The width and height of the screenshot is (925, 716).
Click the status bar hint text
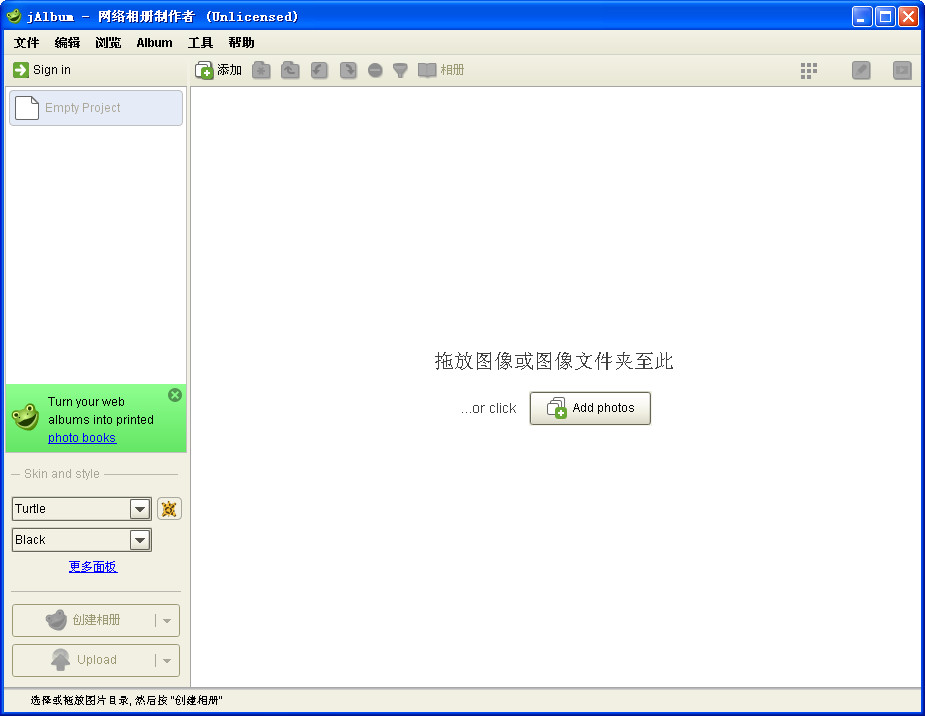pyautogui.click(x=126, y=700)
